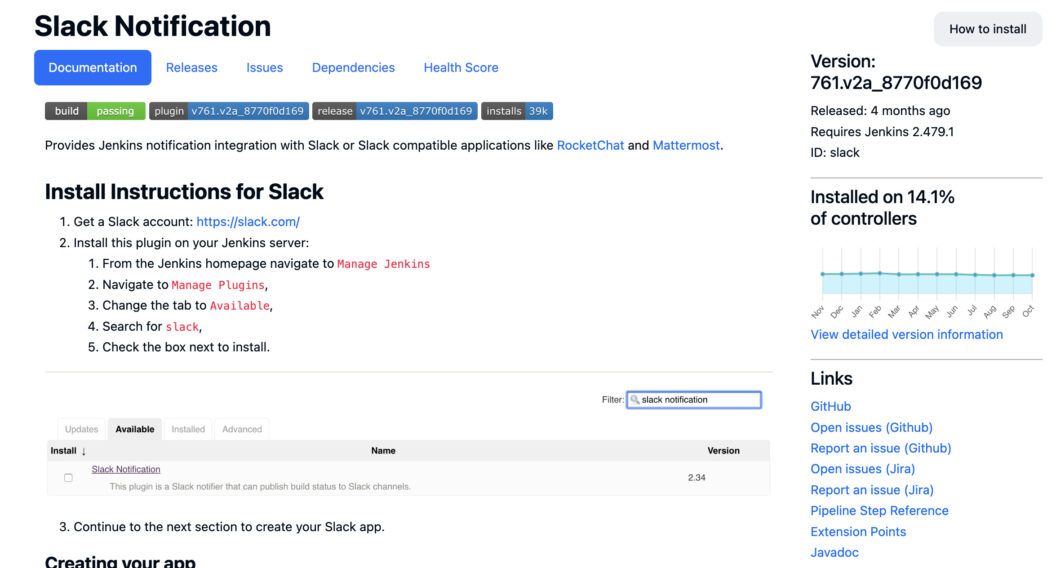Screen dimensions: 1056x568
Task: Open the Extension Points link
Action: click(858, 532)
